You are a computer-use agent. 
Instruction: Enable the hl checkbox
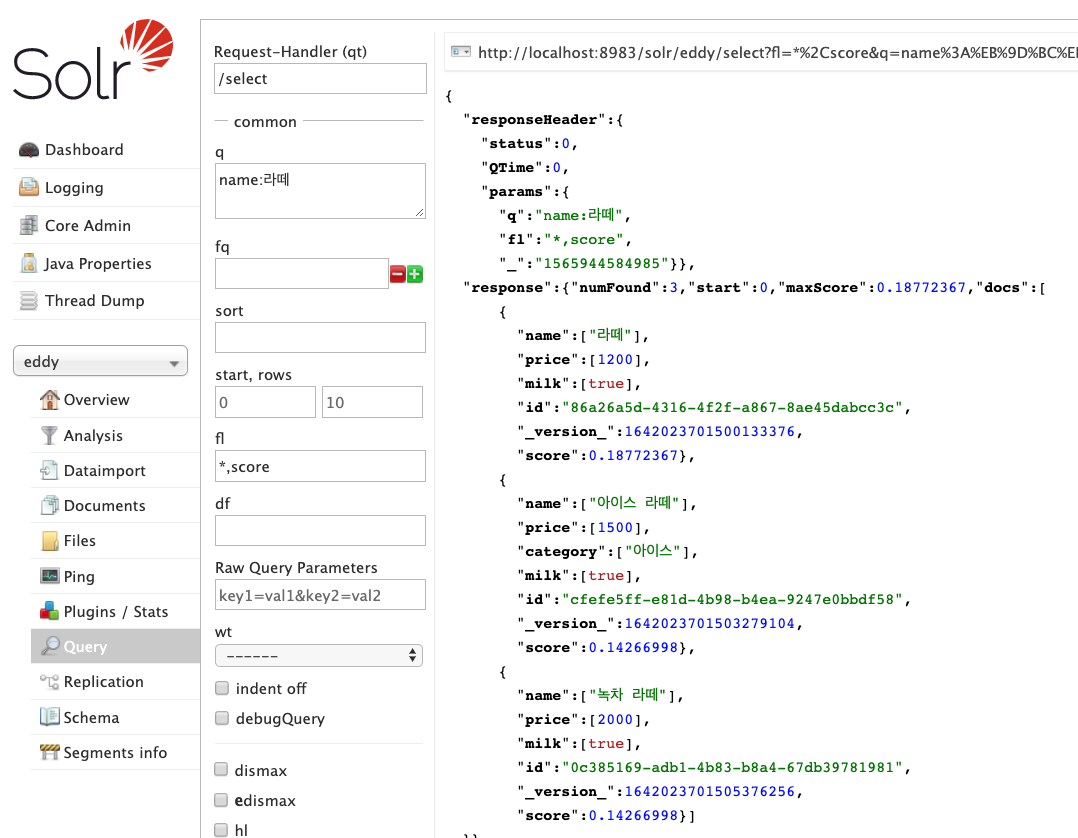(x=221, y=830)
